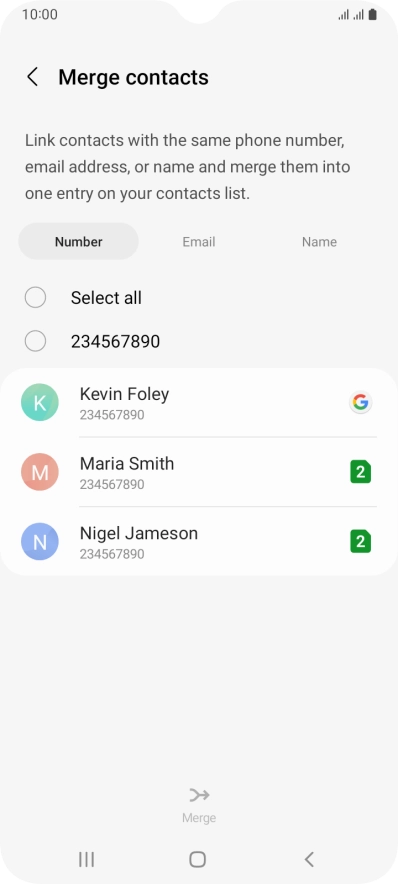The width and height of the screenshot is (398, 884).
Task: Tap Kevin Foley's Google account icon
Action: click(360, 403)
